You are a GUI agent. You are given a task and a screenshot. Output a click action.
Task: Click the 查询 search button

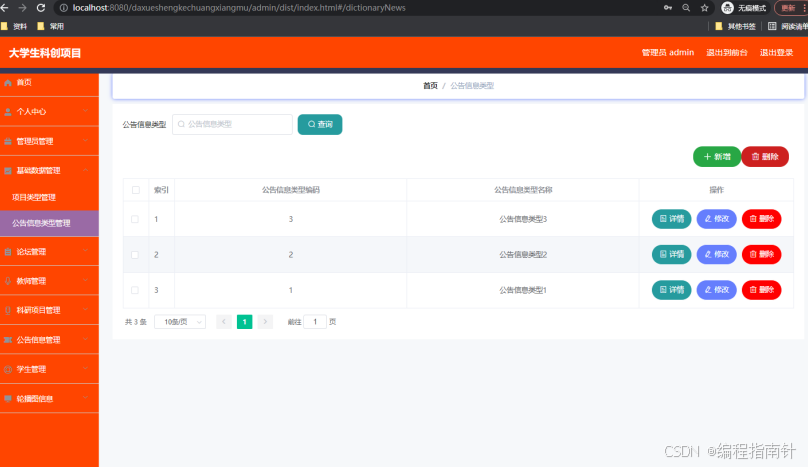pyautogui.click(x=320, y=124)
